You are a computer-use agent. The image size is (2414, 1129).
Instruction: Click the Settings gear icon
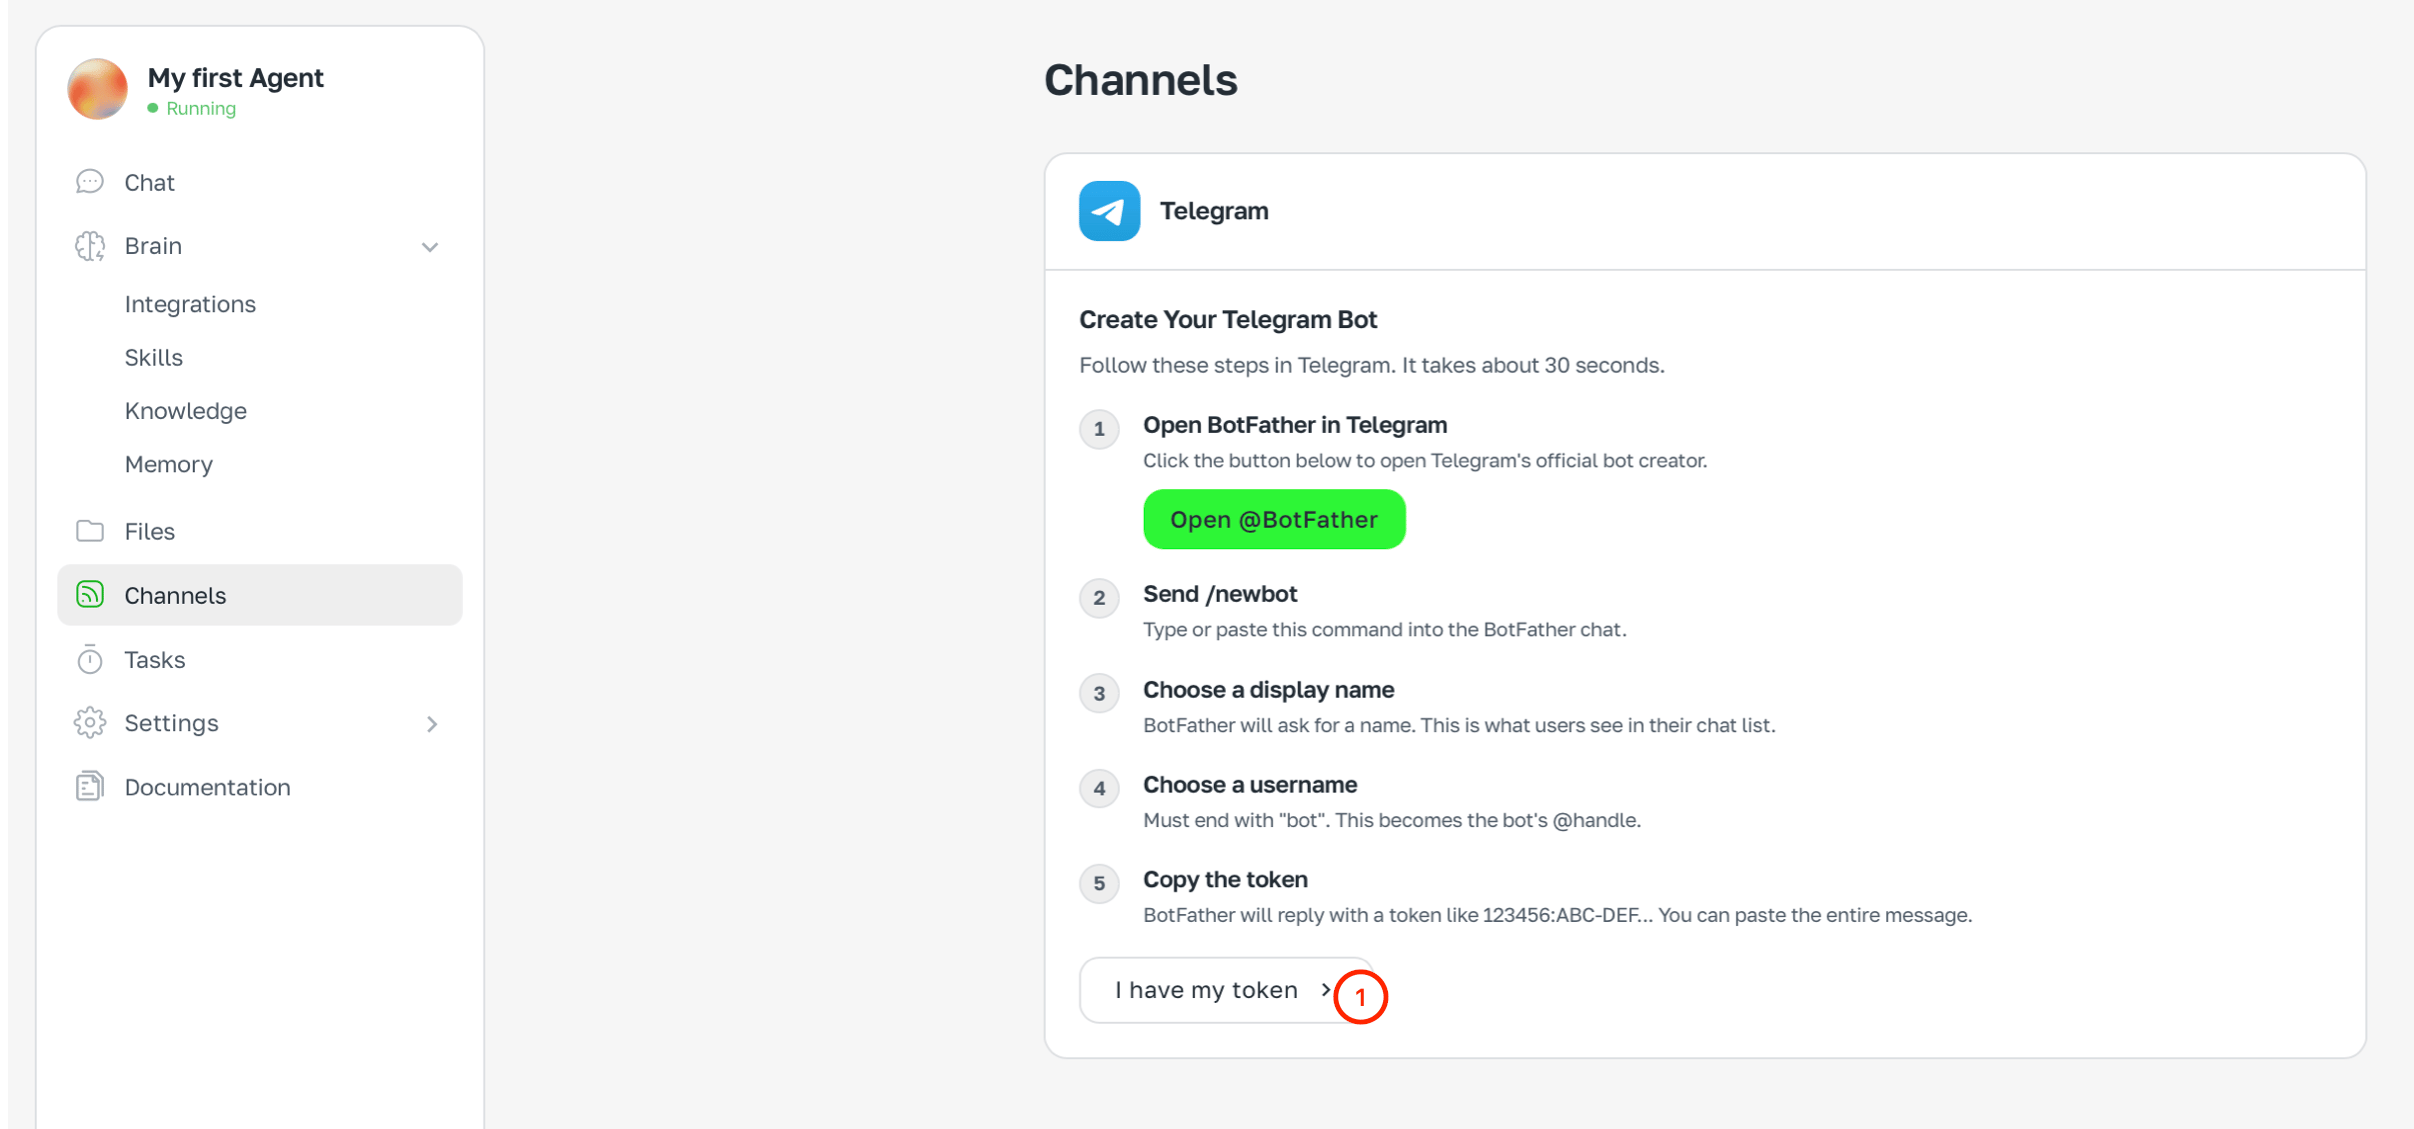[90, 723]
